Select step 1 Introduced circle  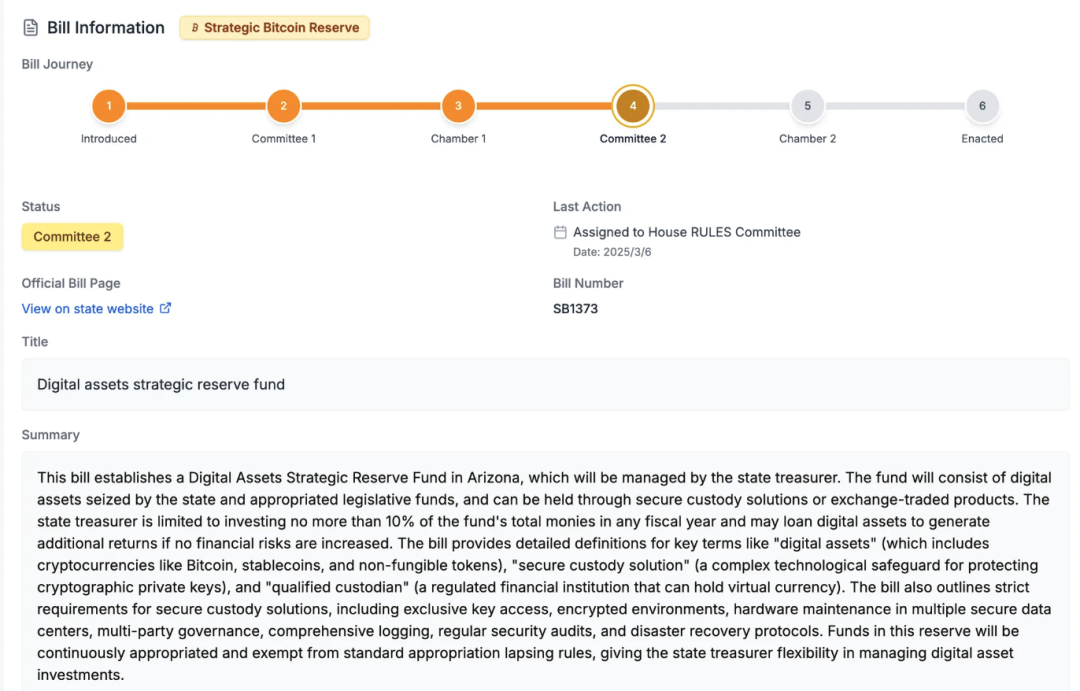108,106
